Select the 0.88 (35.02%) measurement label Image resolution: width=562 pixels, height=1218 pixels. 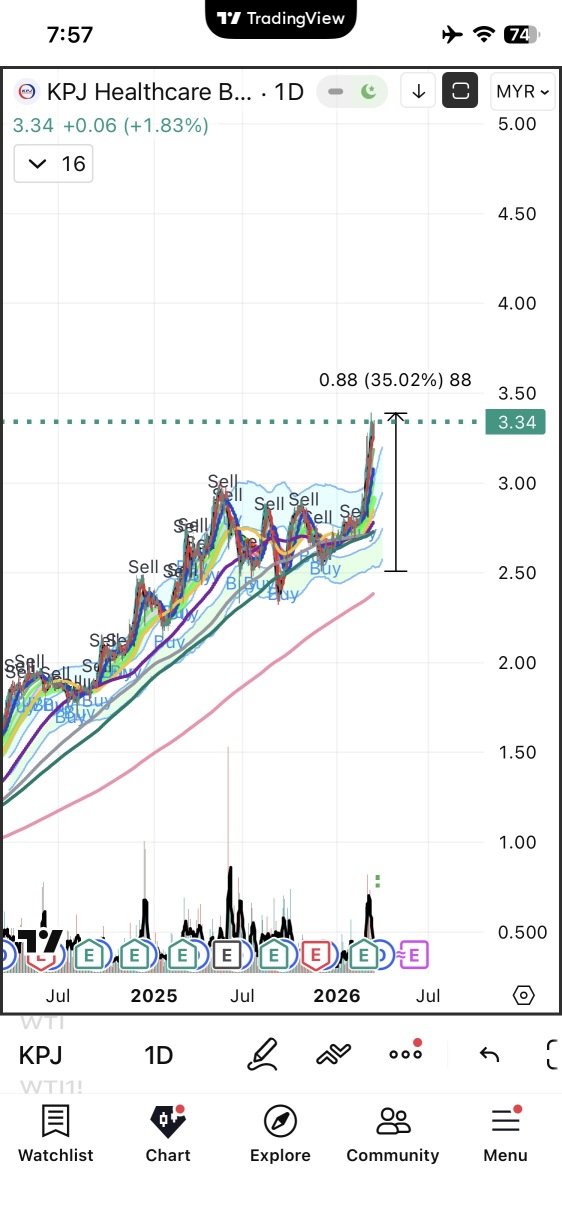[395, 380]
